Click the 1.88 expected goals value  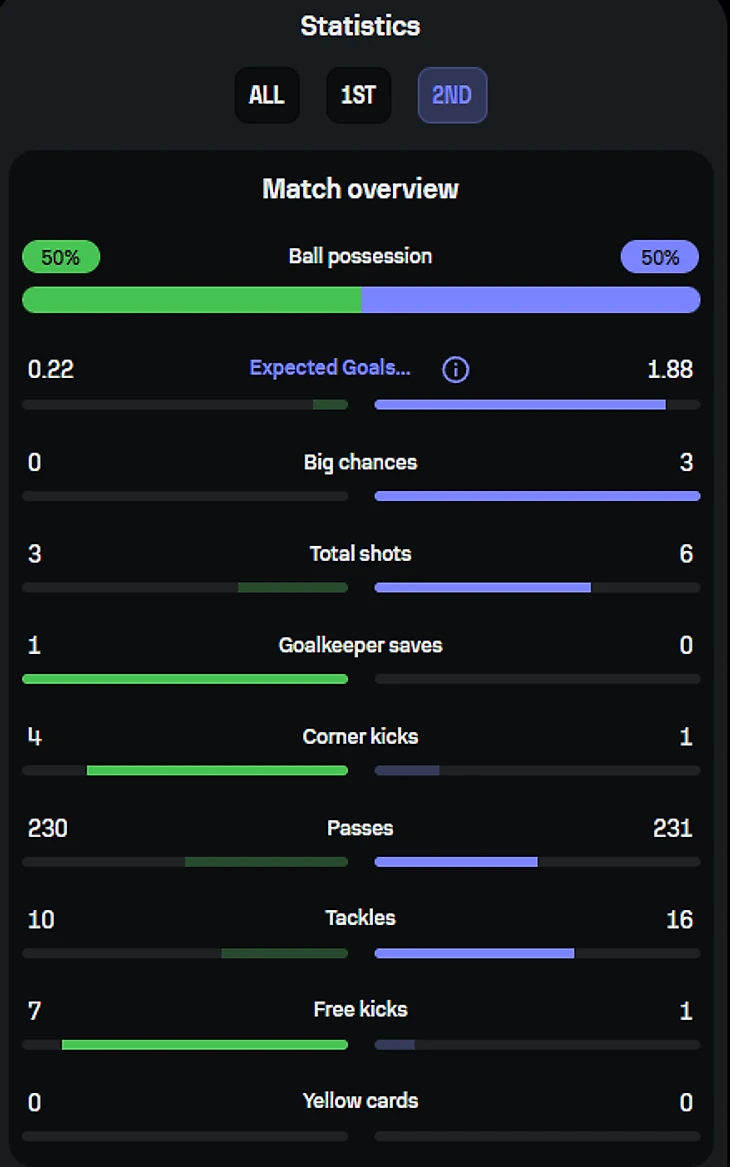tap(670, 369)
